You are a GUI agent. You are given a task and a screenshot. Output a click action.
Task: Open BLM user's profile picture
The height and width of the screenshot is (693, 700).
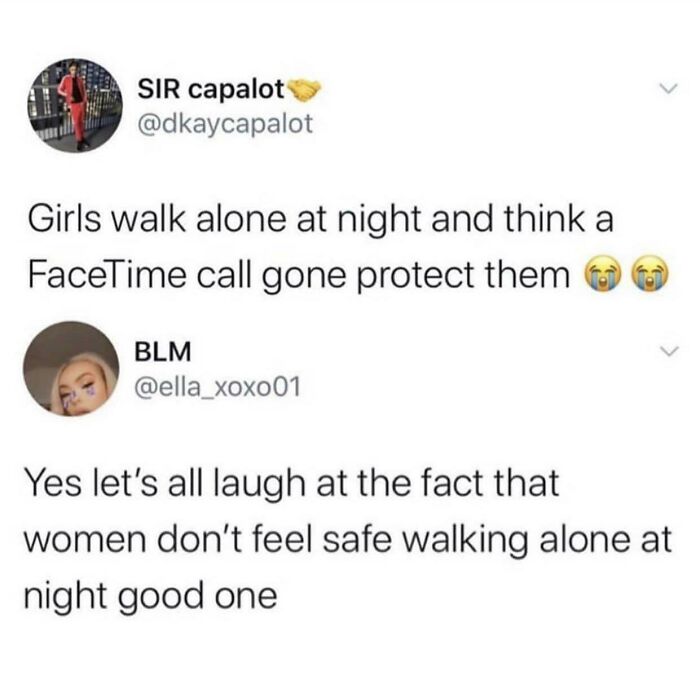point(71,368)
